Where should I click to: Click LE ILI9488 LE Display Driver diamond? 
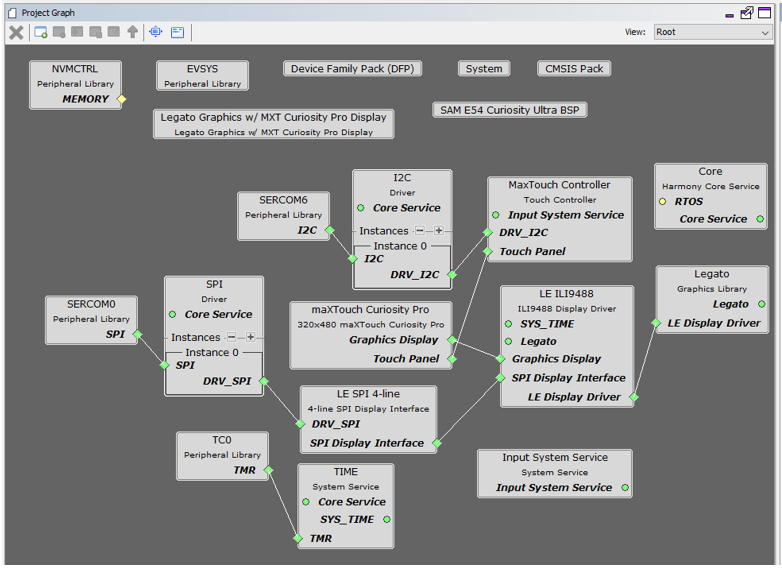click(x=634, y=397)
